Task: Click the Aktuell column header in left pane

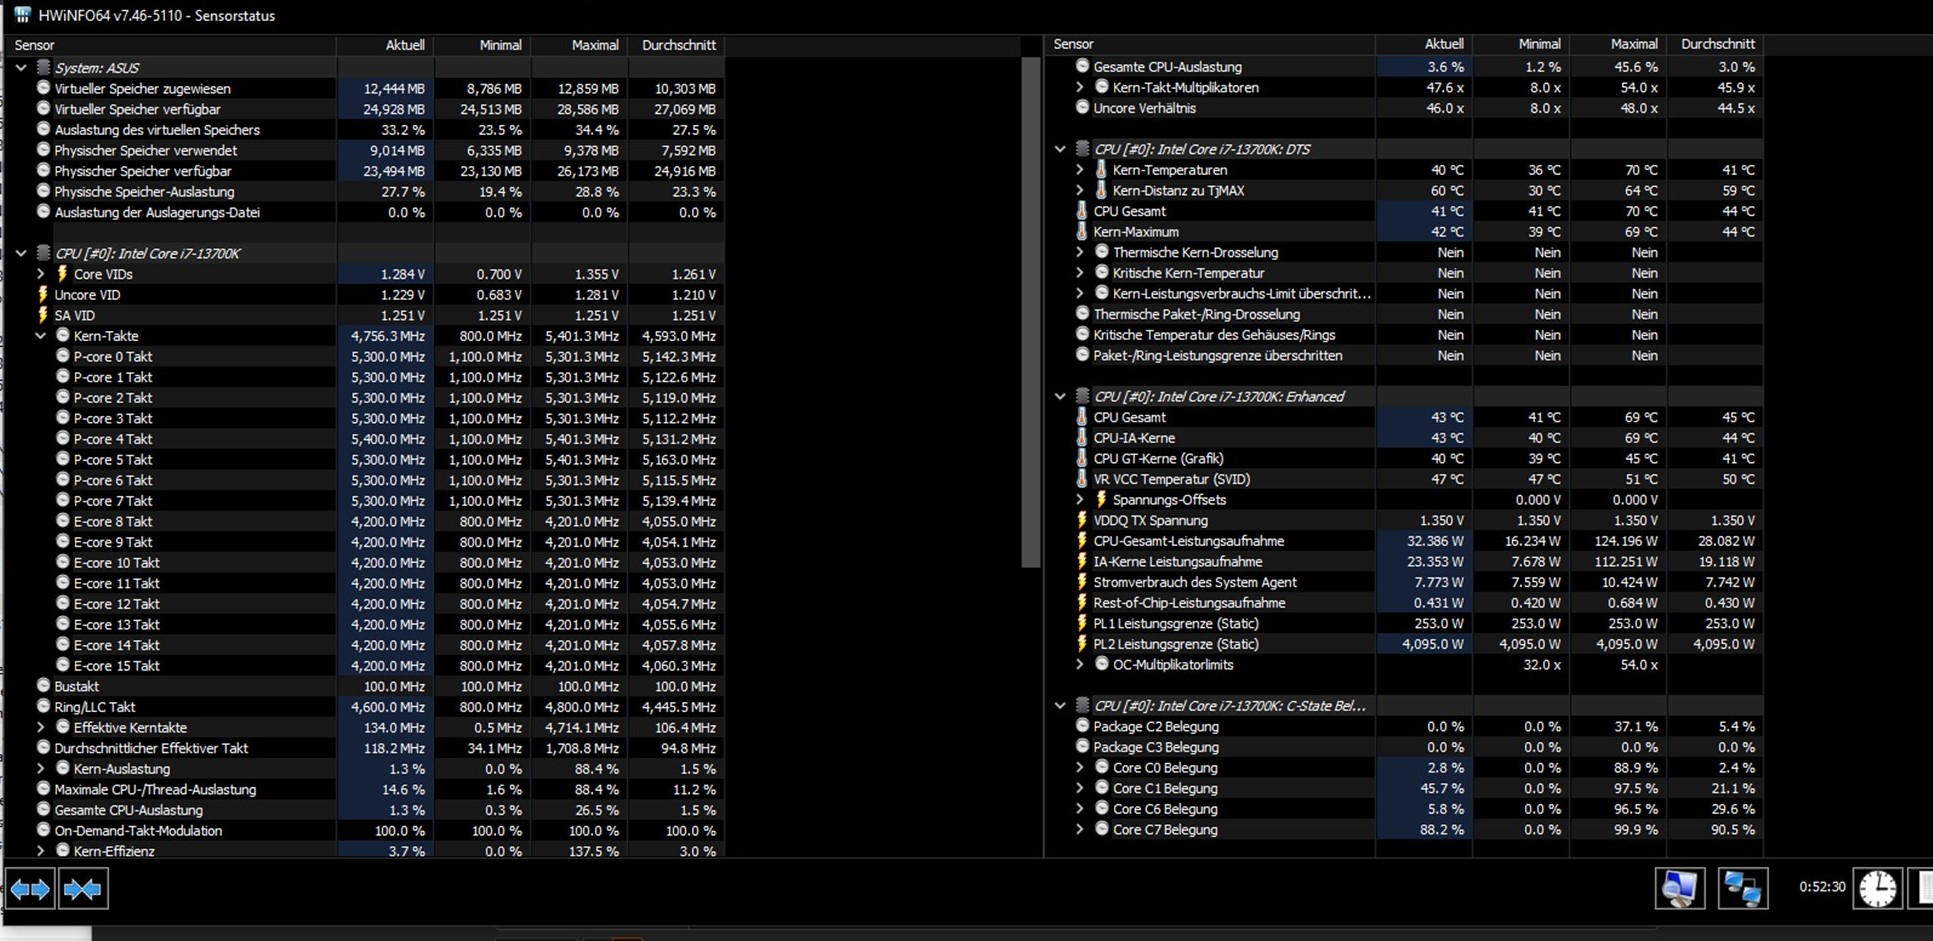Action: [x=384, y=45]
